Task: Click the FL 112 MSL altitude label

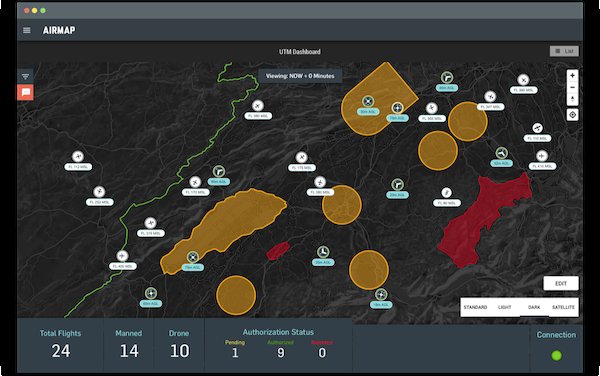Action: click(78, 167)
